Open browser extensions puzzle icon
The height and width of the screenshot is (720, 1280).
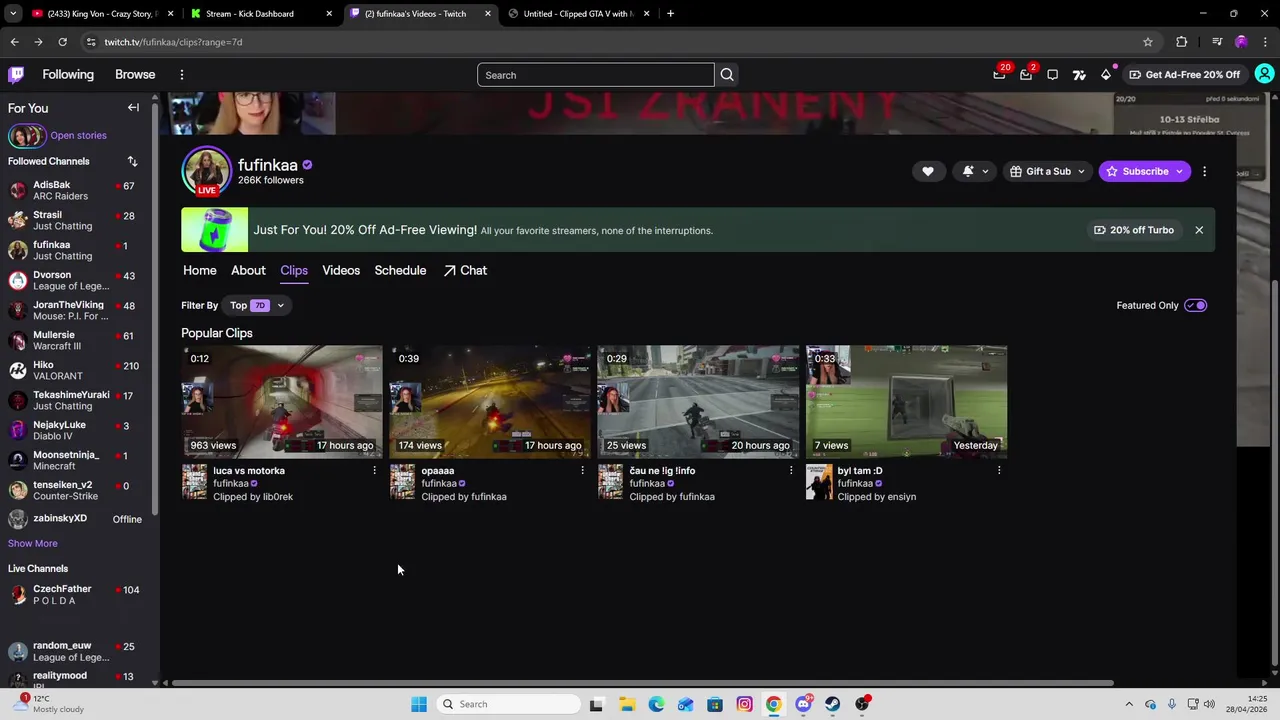(x=1182, y=42)
